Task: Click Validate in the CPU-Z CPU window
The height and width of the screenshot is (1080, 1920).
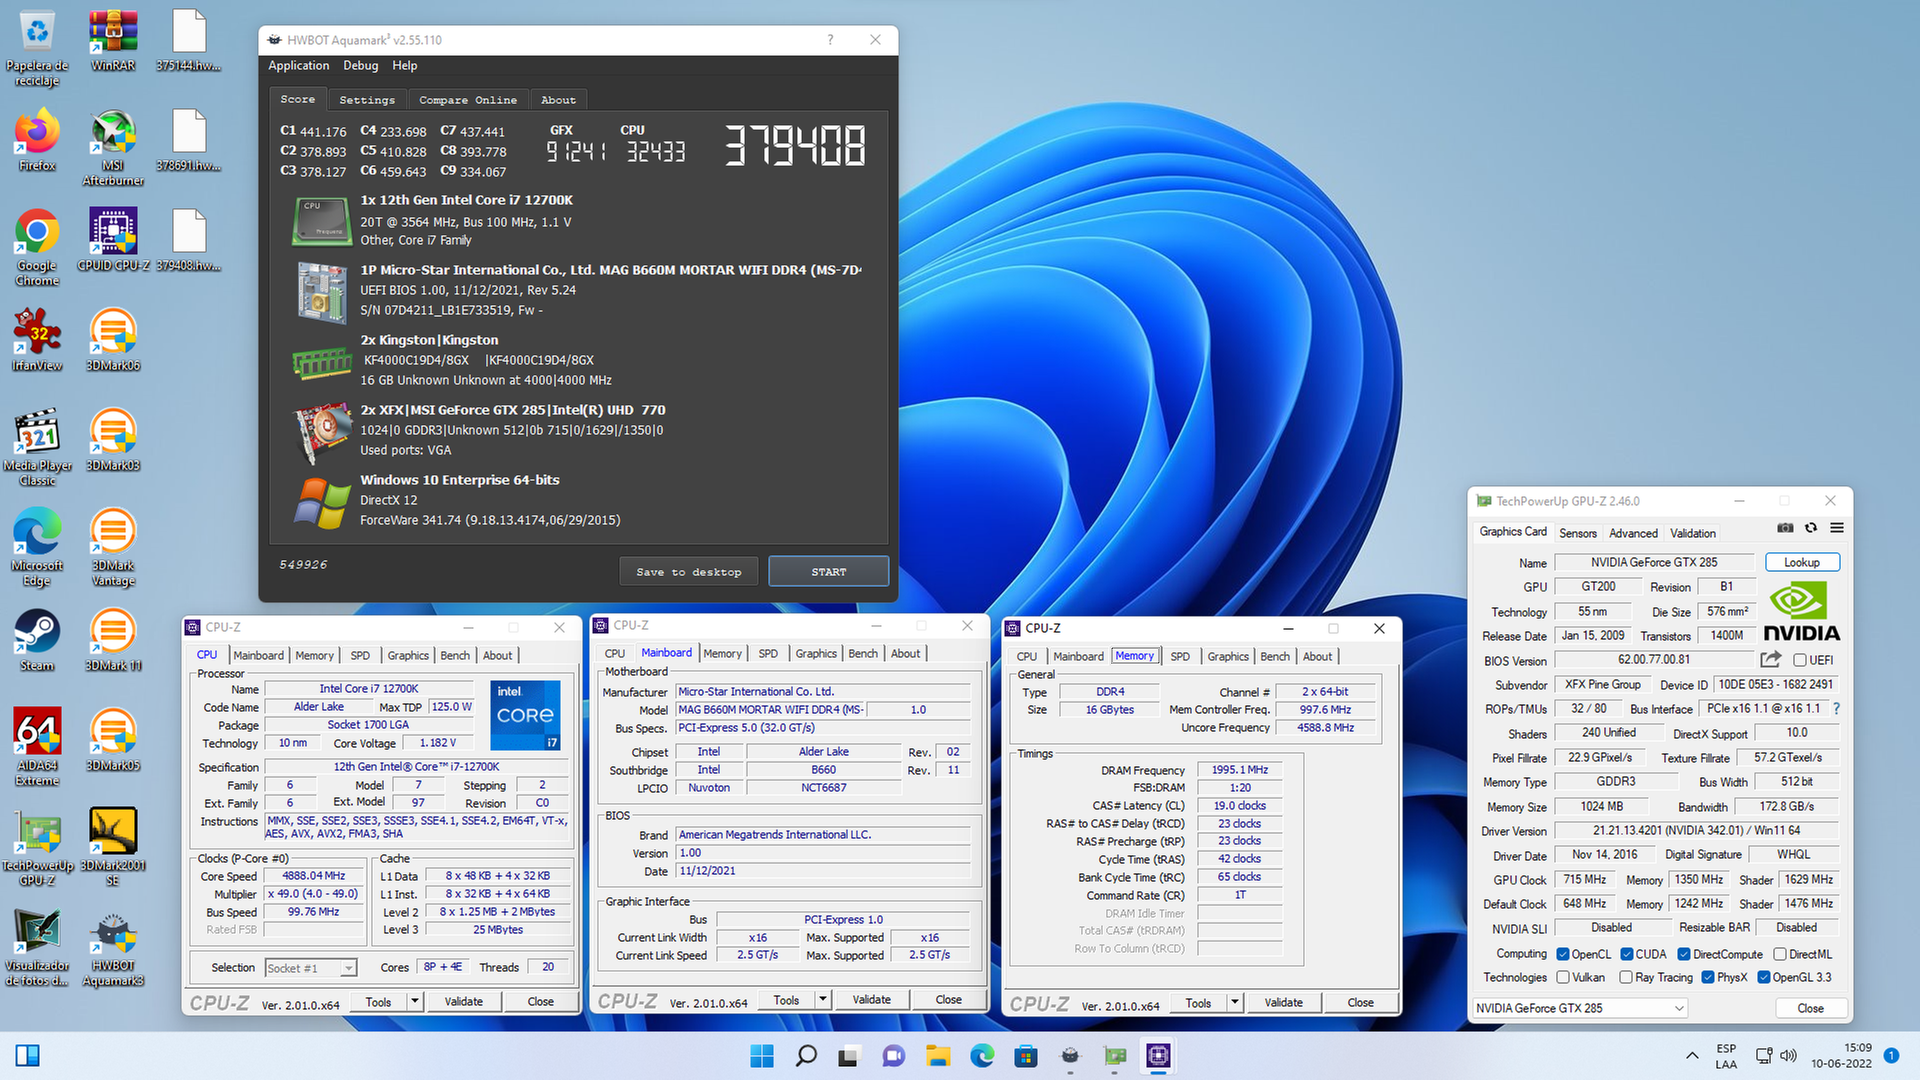Action: (464, 1001)
